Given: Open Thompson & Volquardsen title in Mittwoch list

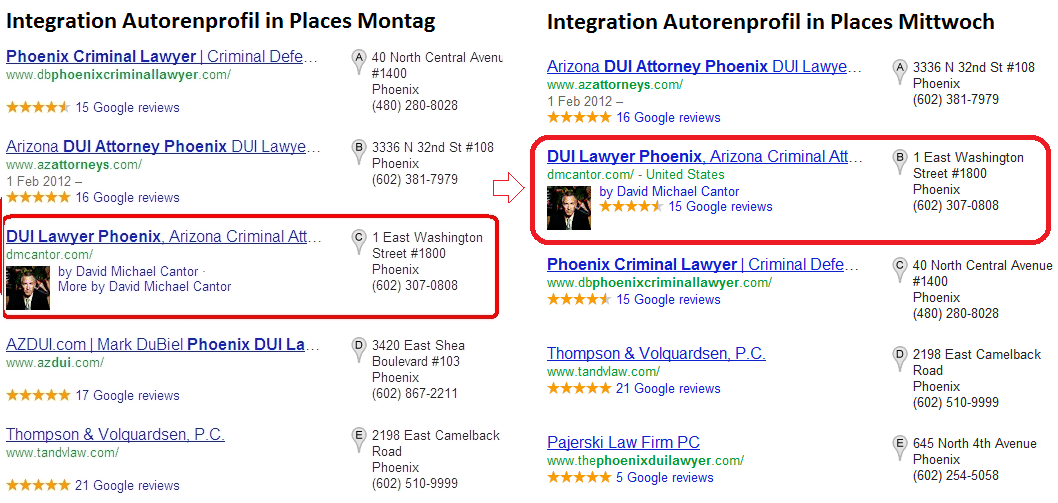Looking at the screenshot, I should 657,353.
